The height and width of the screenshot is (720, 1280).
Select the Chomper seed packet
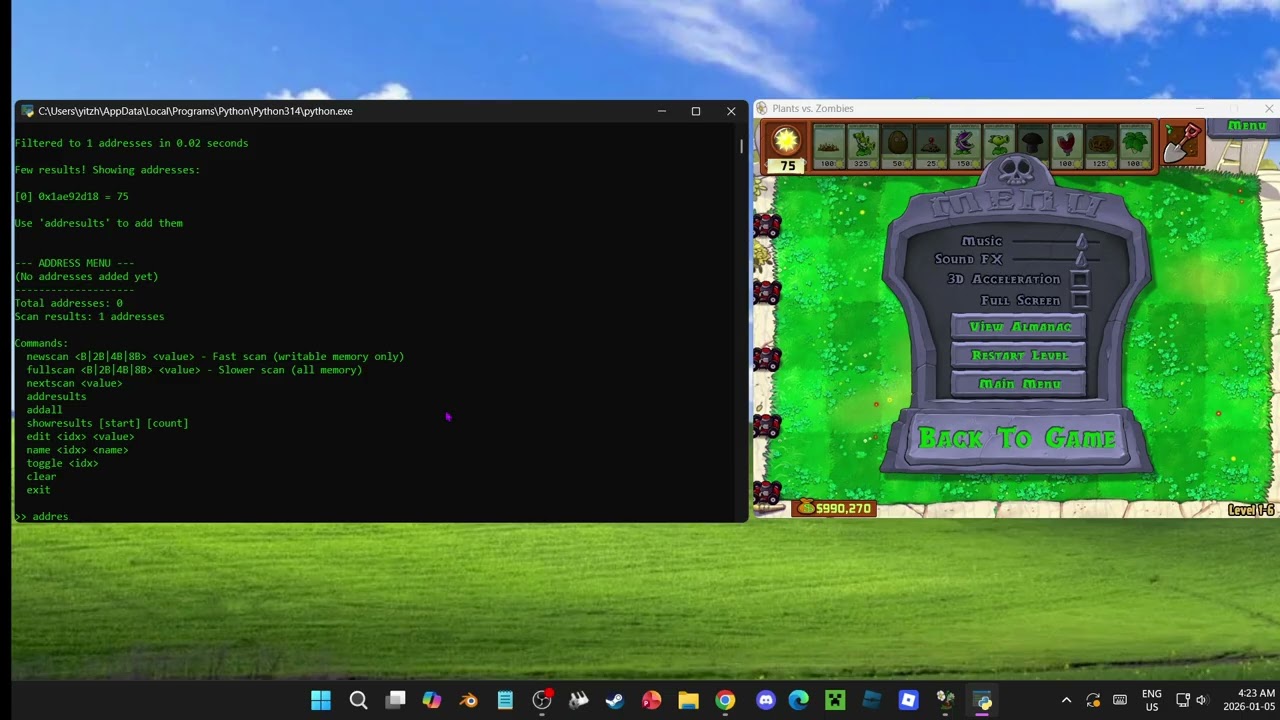(965, 146)
